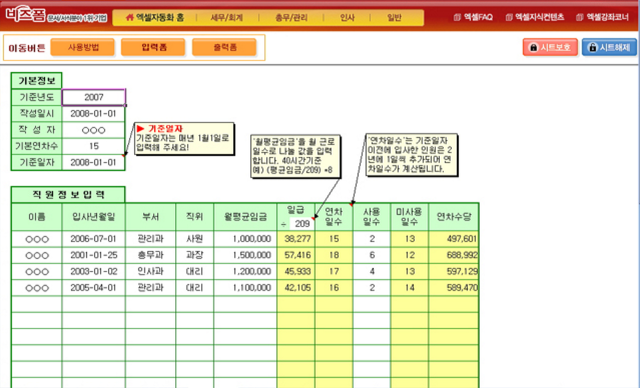Click the 출력폼 button
This screenshot has width=640, height=388.
point(224,47)
